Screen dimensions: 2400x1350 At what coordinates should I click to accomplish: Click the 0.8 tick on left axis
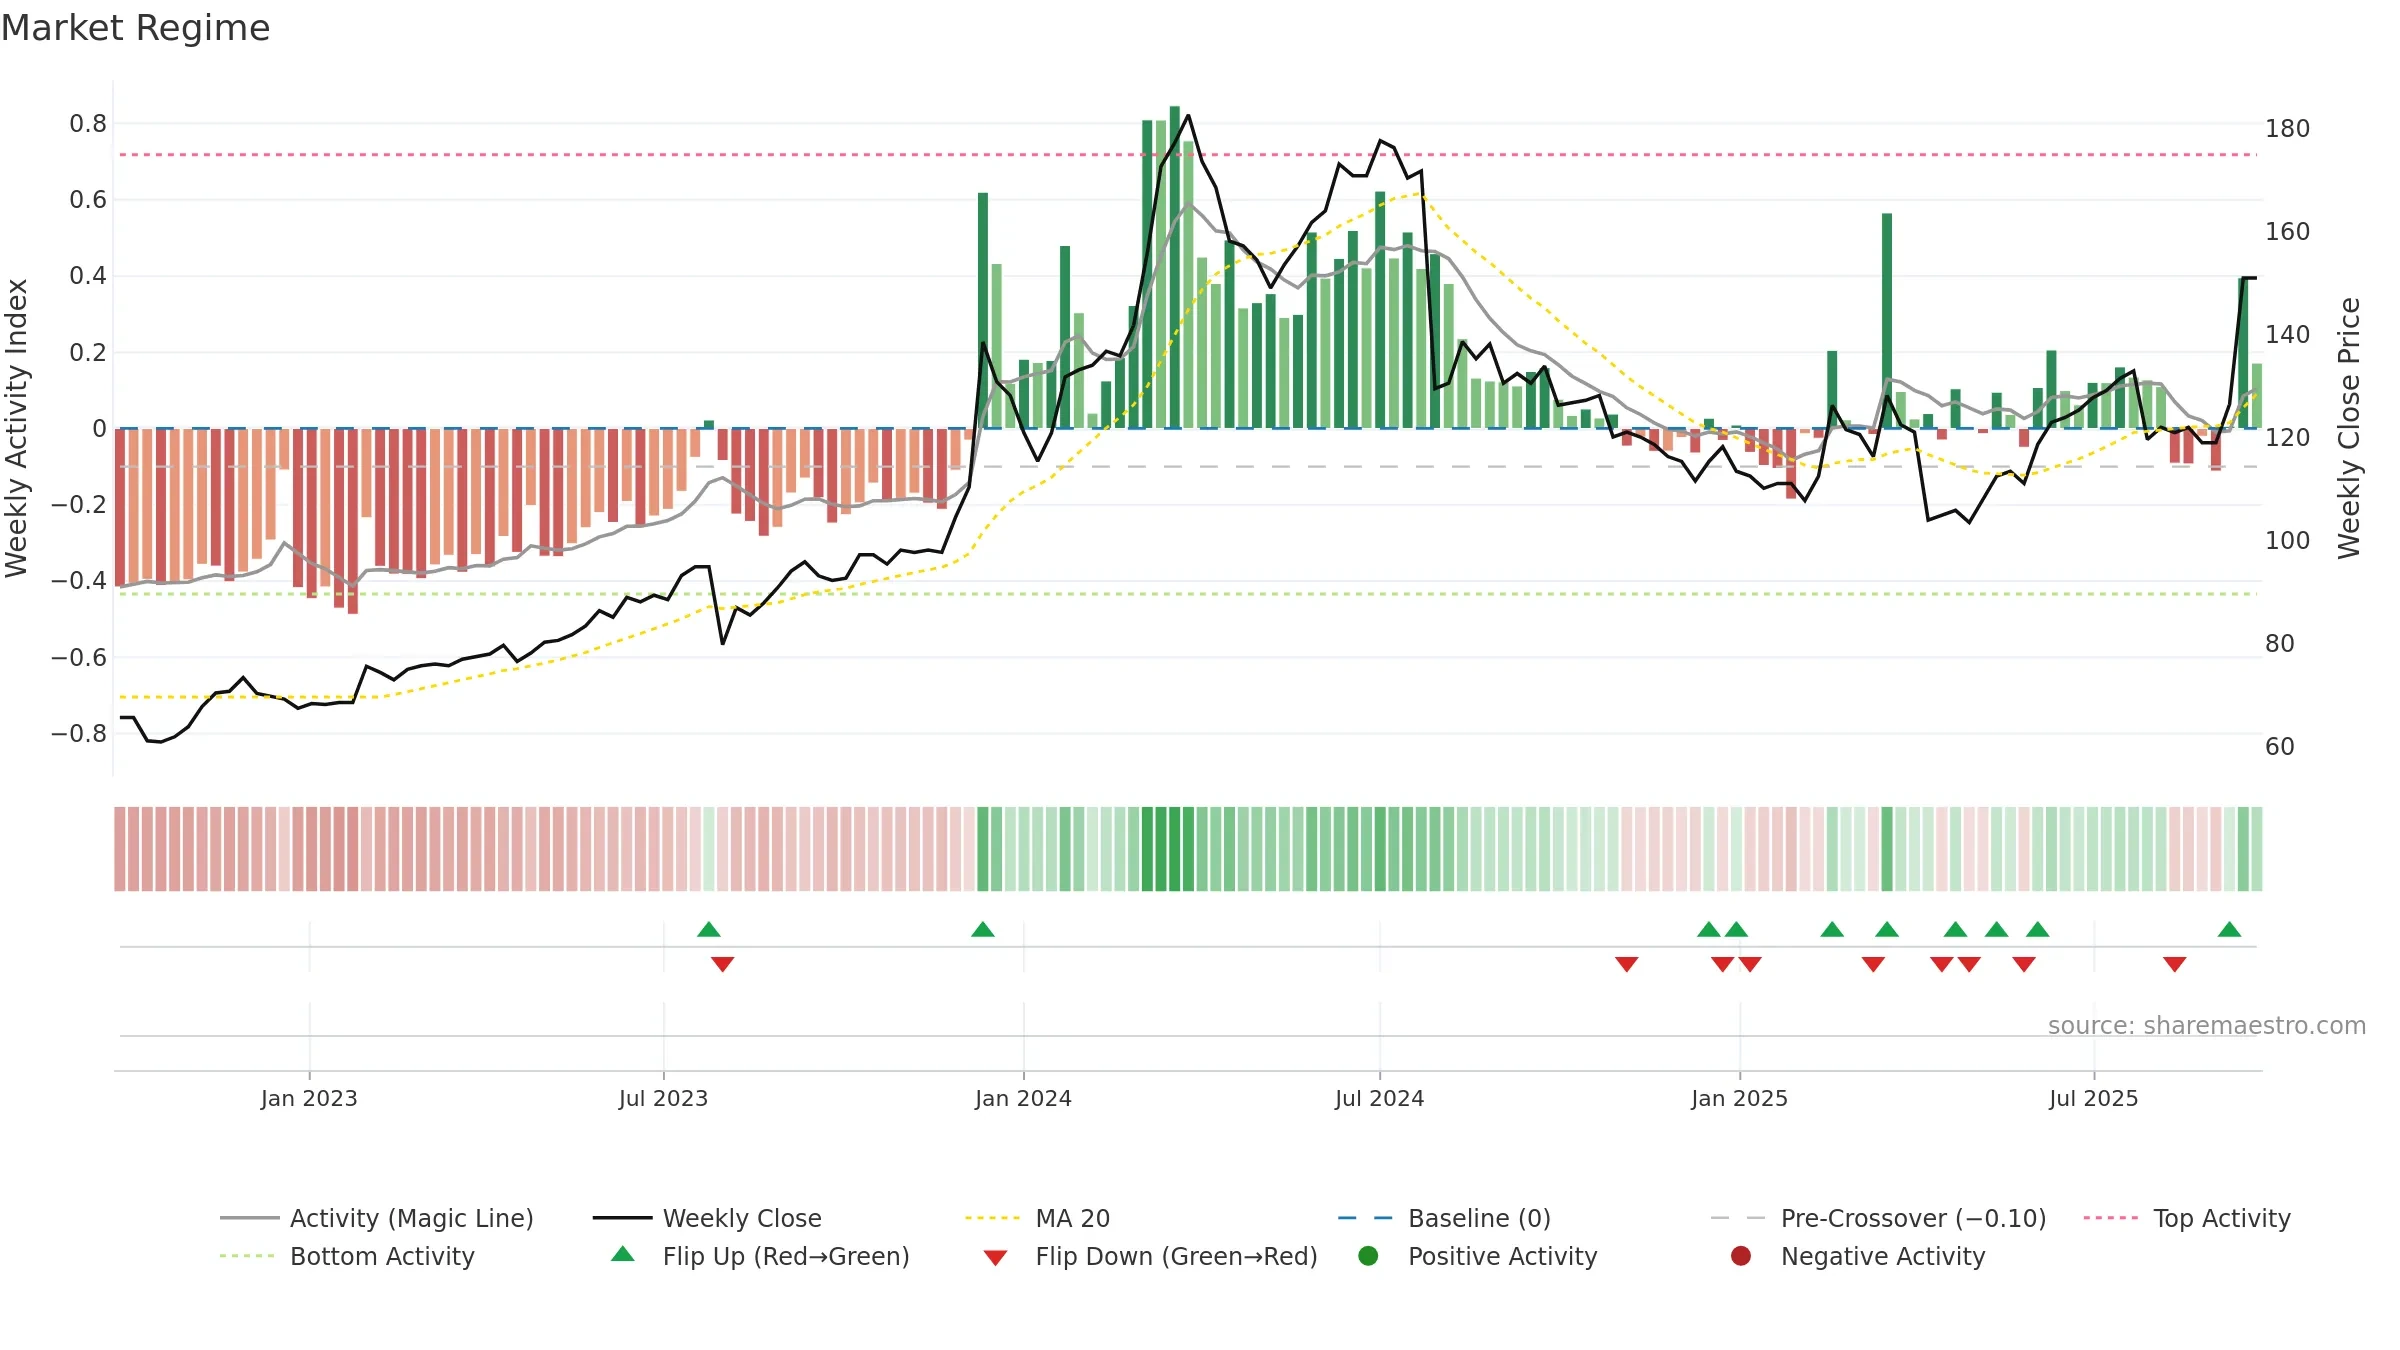pyautogui.click(x=88, y=124)
